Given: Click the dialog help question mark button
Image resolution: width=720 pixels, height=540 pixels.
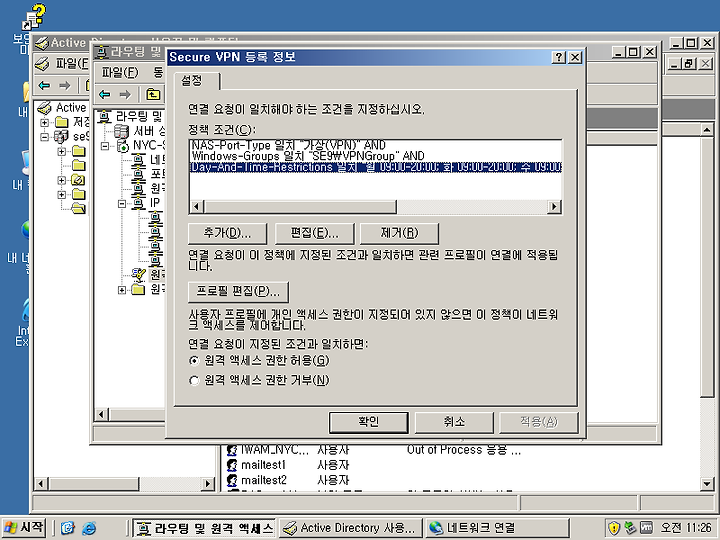Looking at the screenshot, I should coord(558,57).
